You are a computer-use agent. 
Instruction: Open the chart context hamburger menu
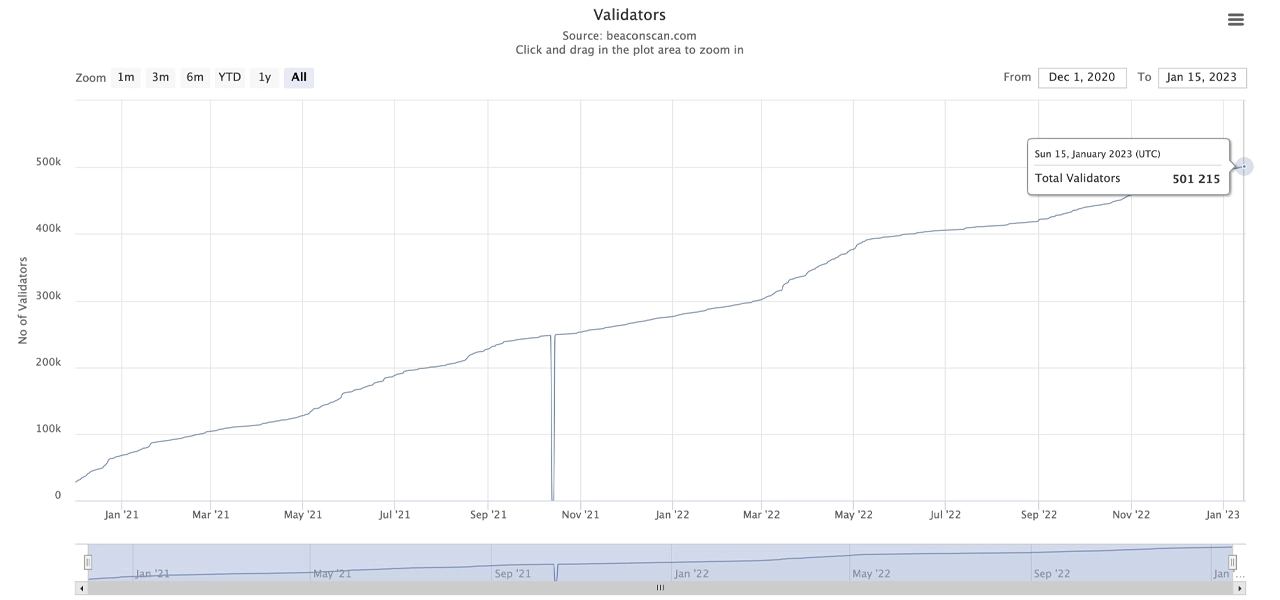(x=1235, y=19)
